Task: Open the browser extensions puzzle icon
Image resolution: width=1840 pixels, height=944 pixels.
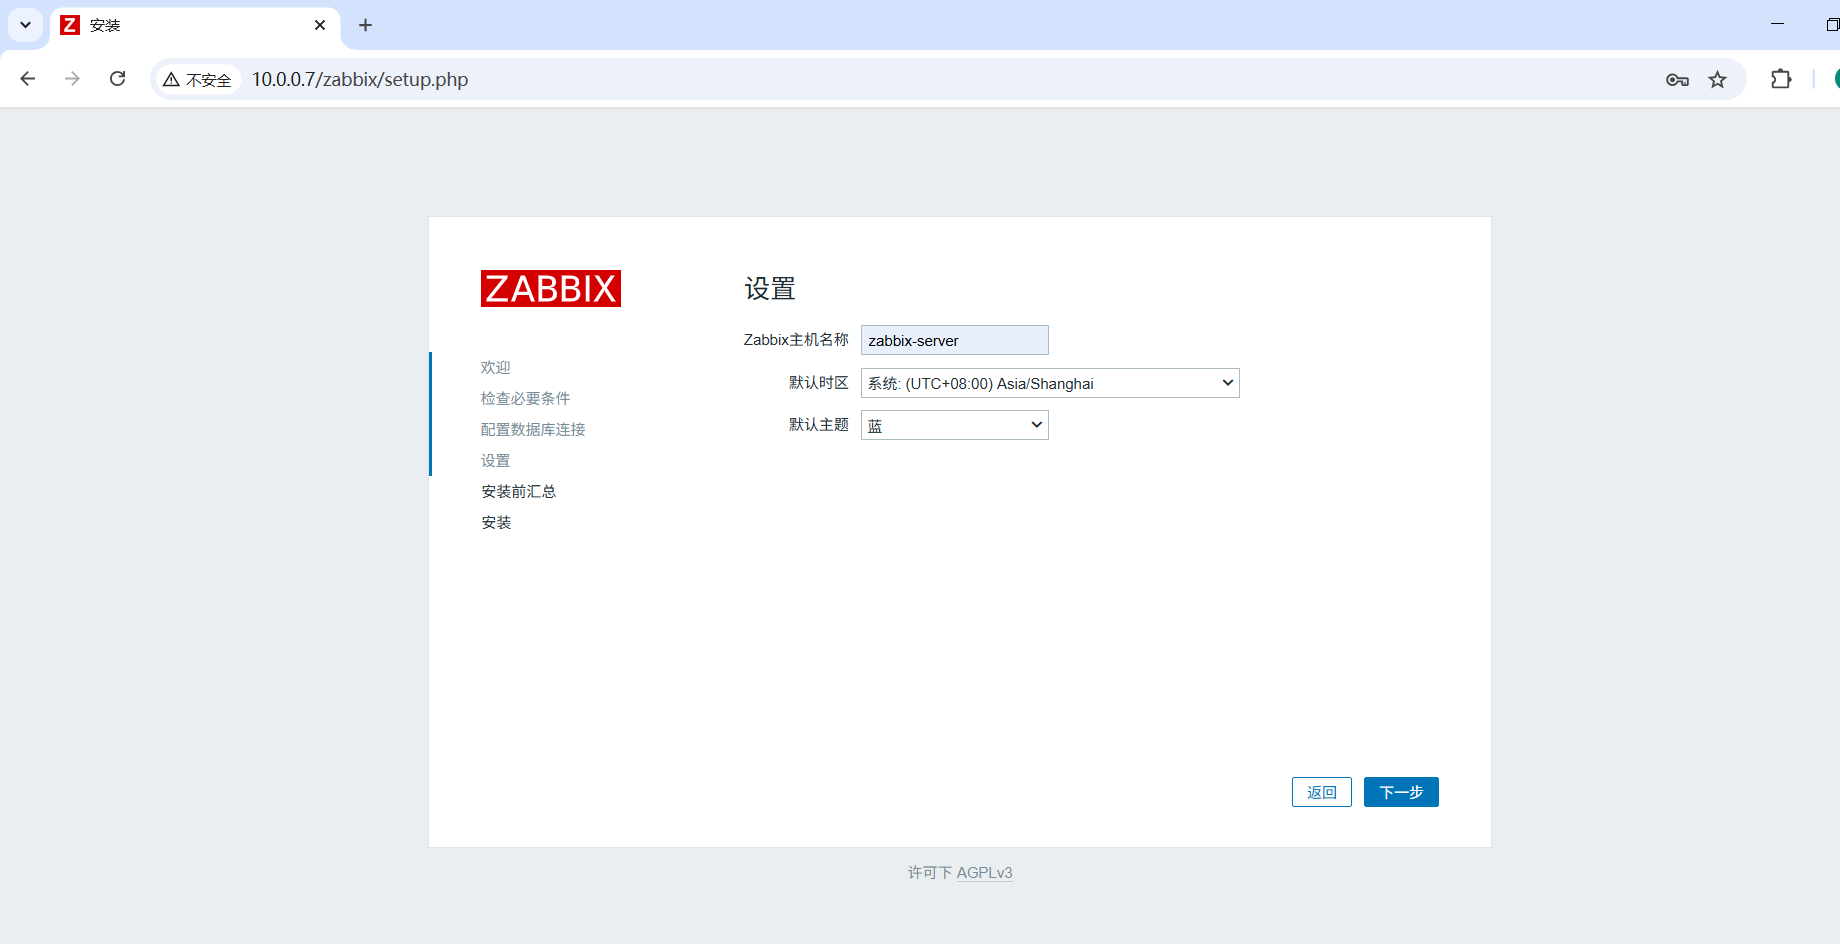Action: click(x=1781, y=79)
